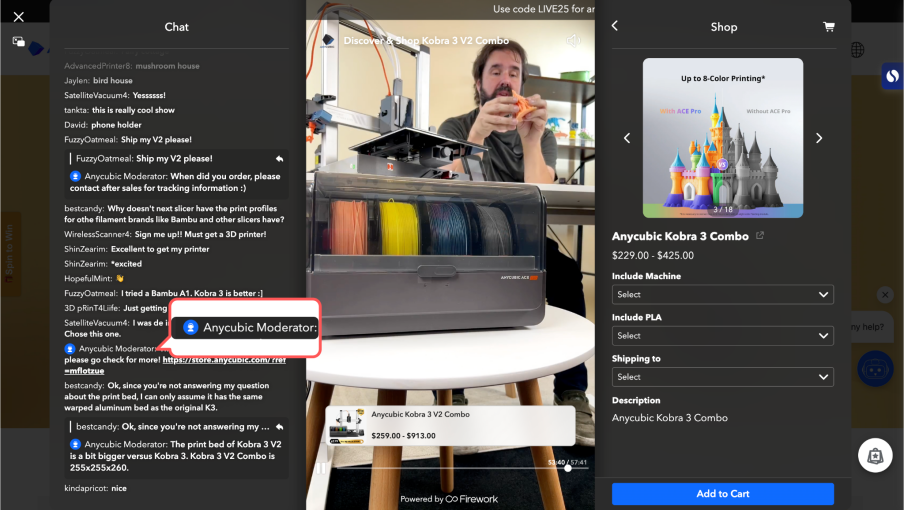The width and height of the screenshot is (904, 510).
Task: Click the Shop panel heading
Action: (724, 27)
